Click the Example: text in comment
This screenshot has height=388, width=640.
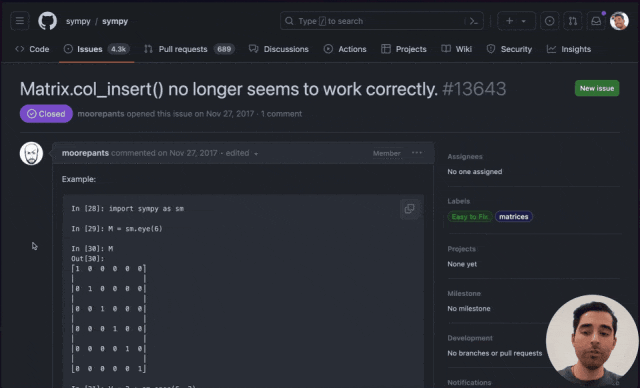(x=79, y=179)
